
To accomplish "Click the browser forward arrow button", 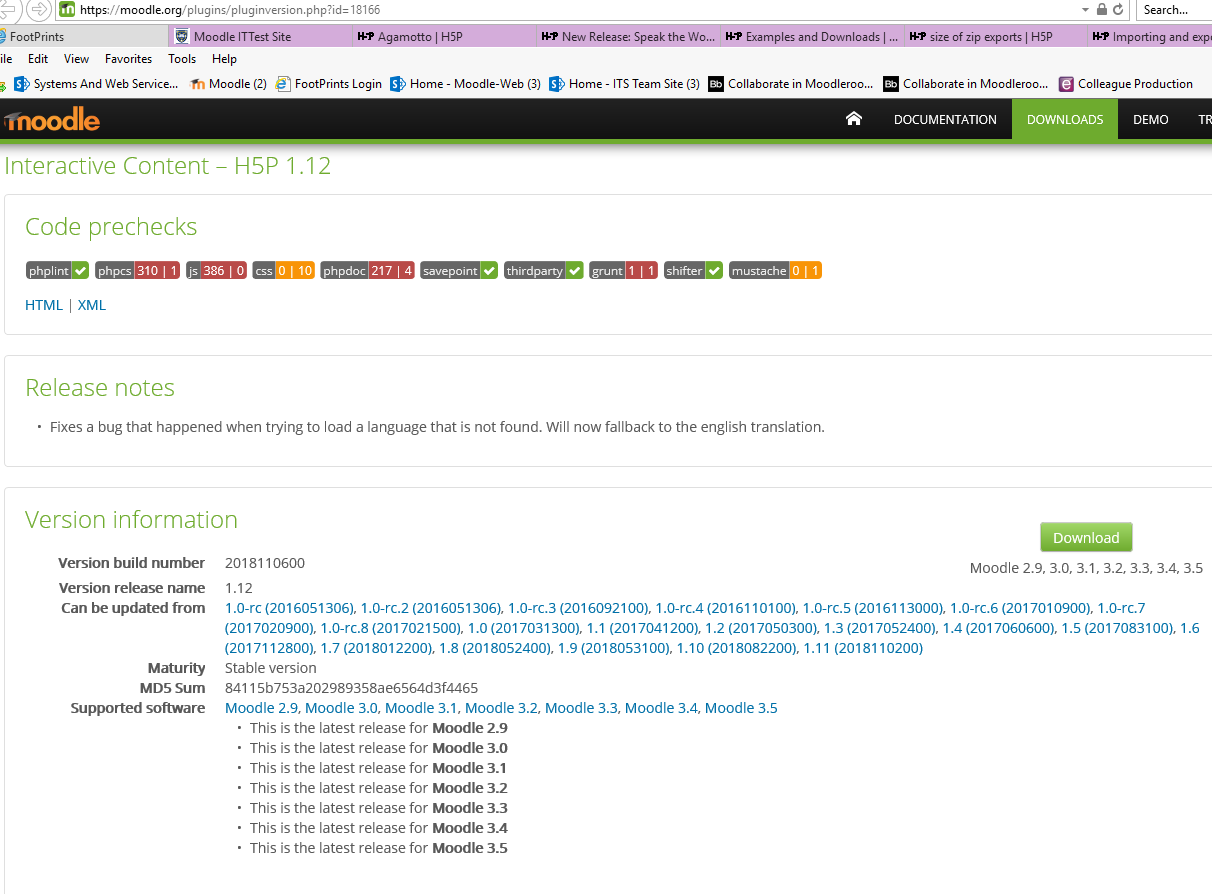I will [38, 10].
